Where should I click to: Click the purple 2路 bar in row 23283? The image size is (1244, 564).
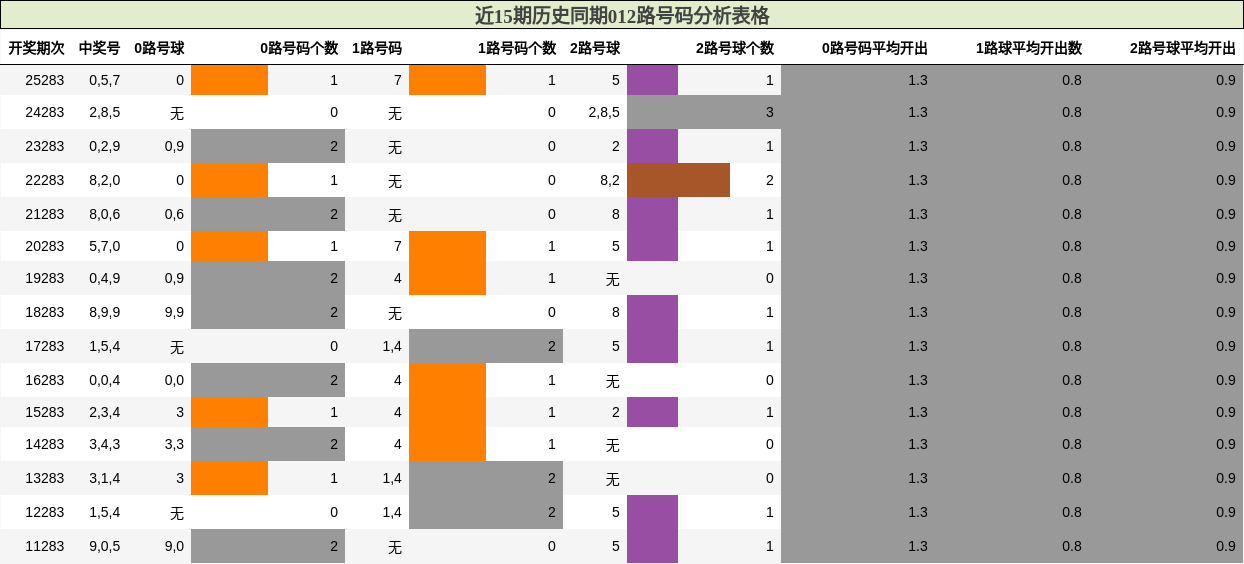pos(652,146)
